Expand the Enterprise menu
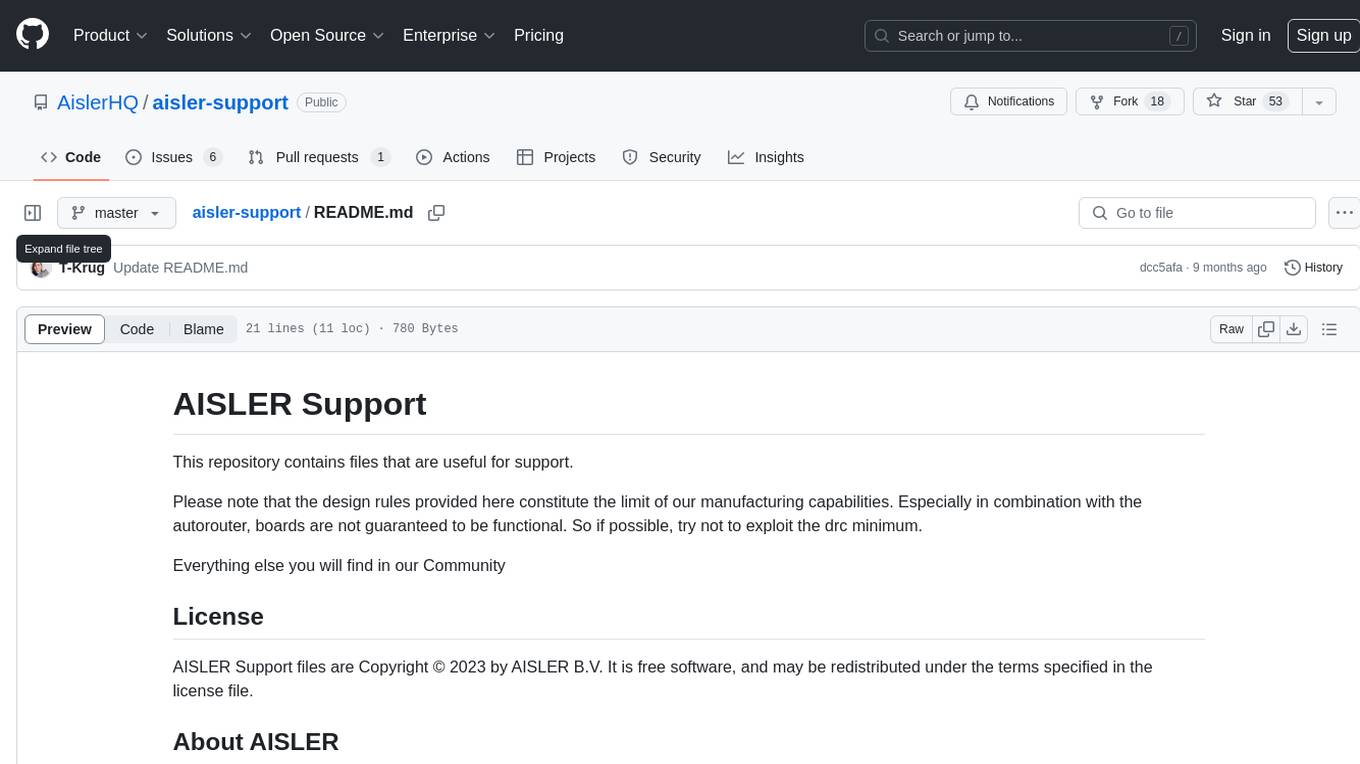 (x=449, y=35)
